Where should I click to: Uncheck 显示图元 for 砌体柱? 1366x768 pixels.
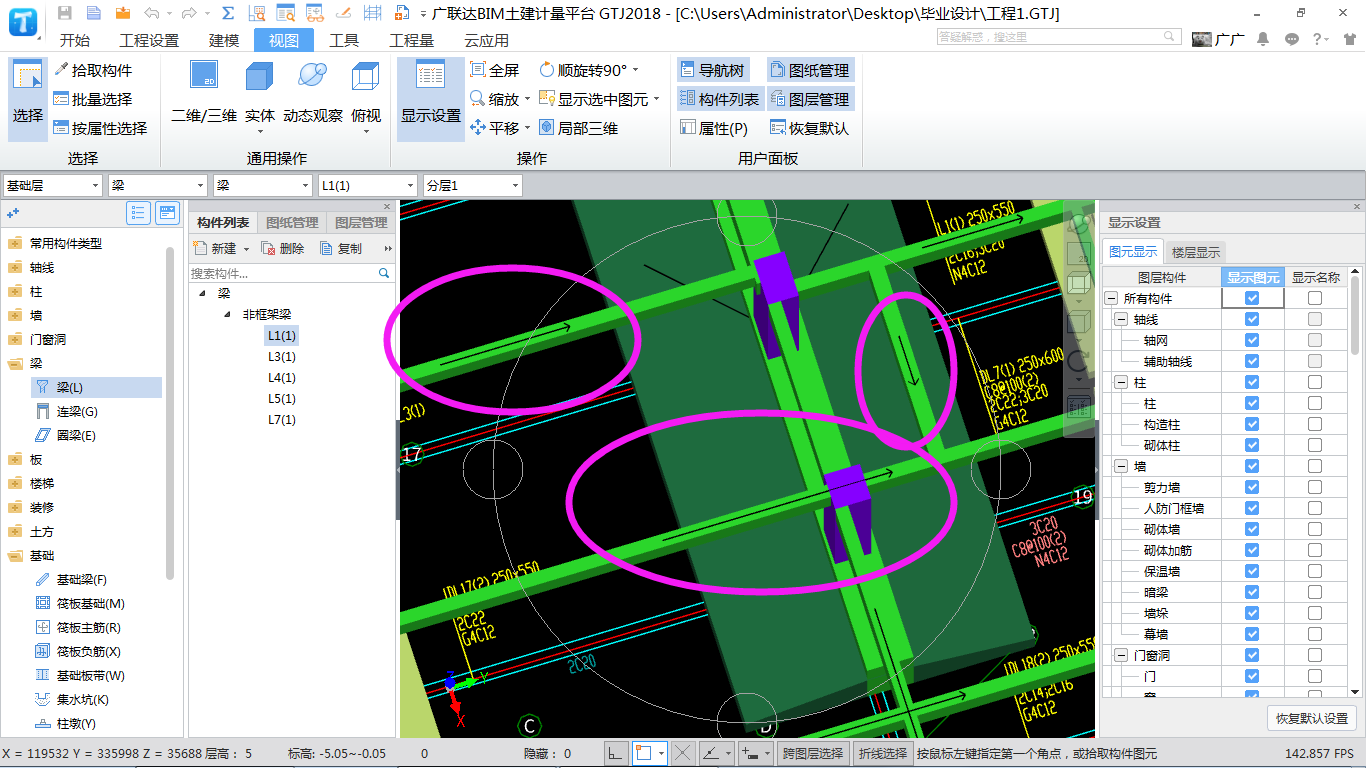1252,445
